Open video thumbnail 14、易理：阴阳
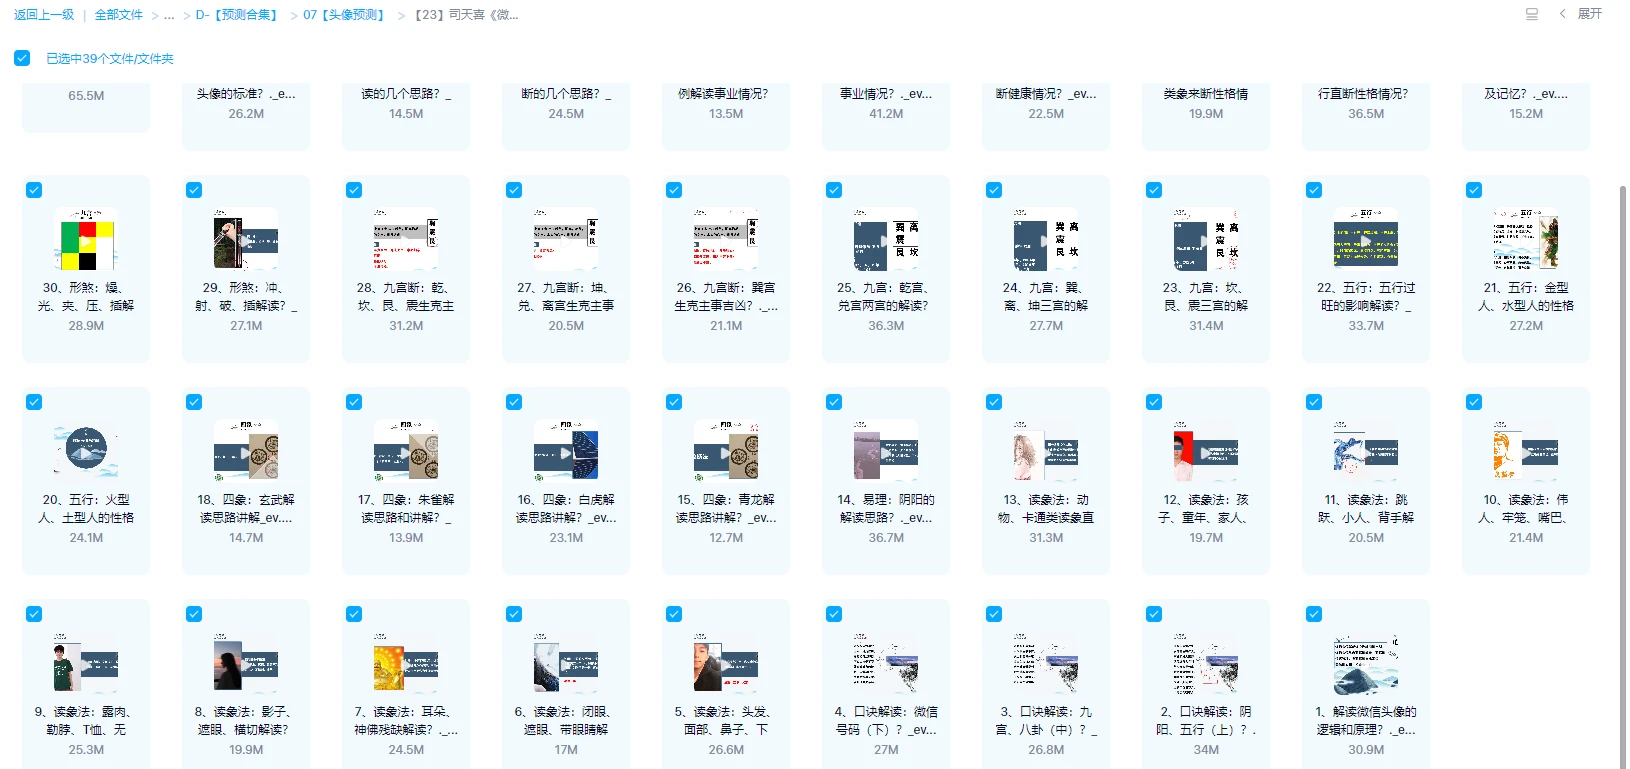Viewport: 1630px width, 769px height. pyautogui.click(x=886, y=452)
